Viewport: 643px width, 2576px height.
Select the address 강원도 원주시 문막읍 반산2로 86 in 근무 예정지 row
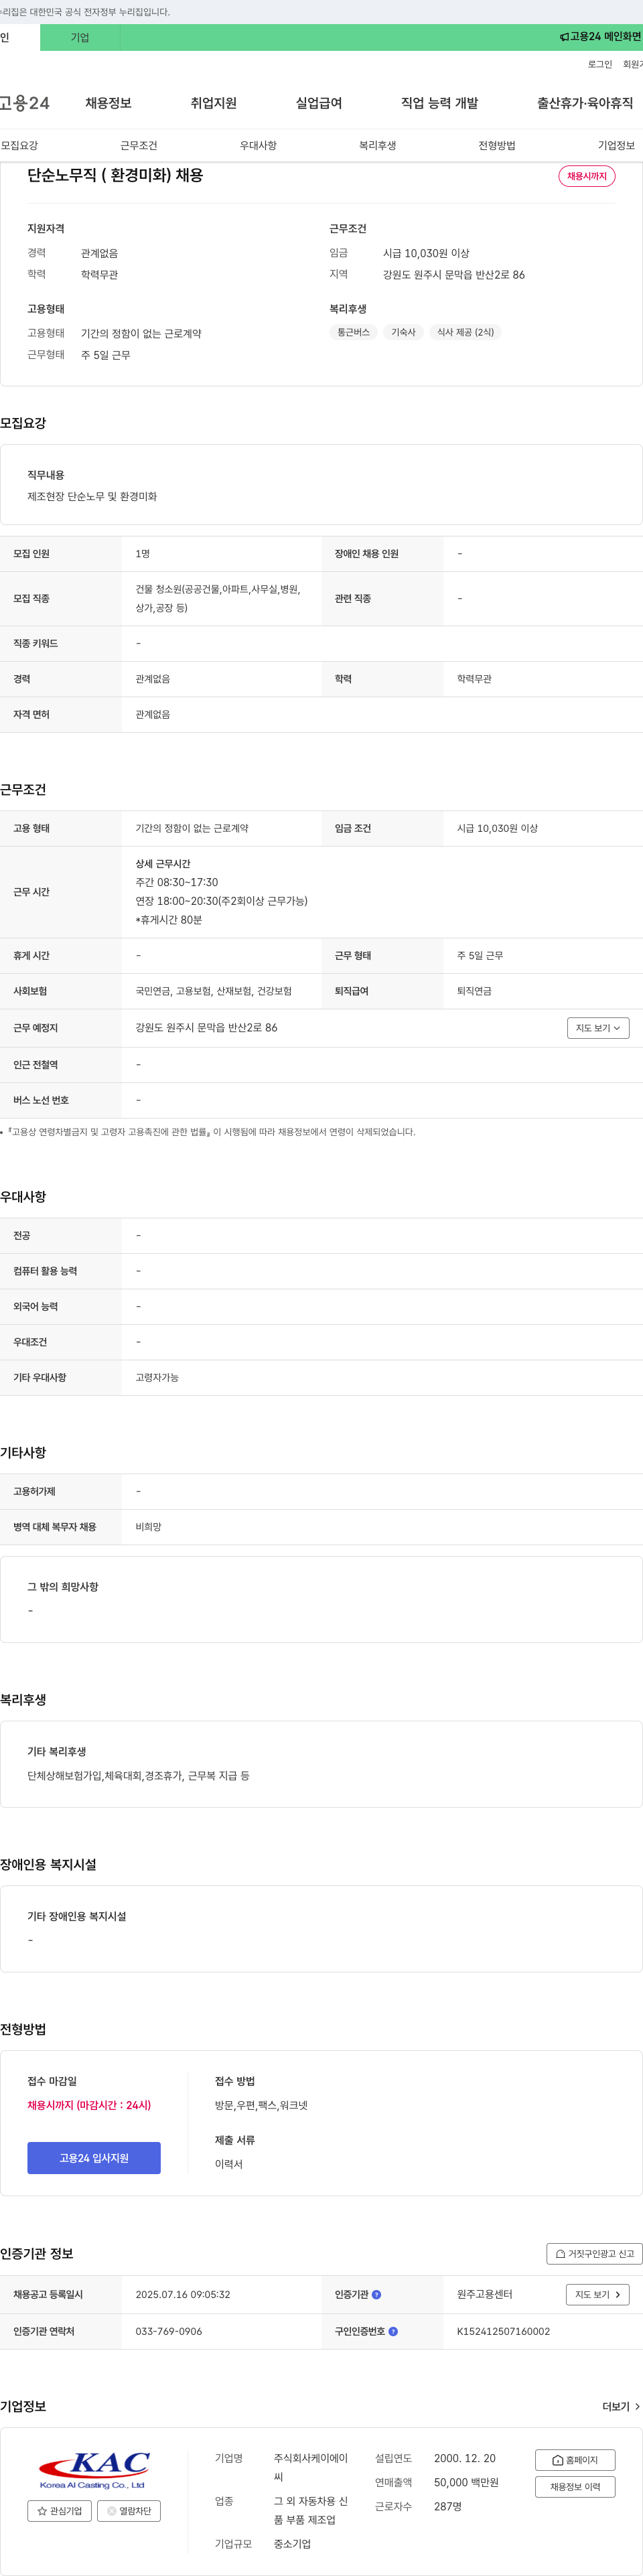[x=207, y=1028]
